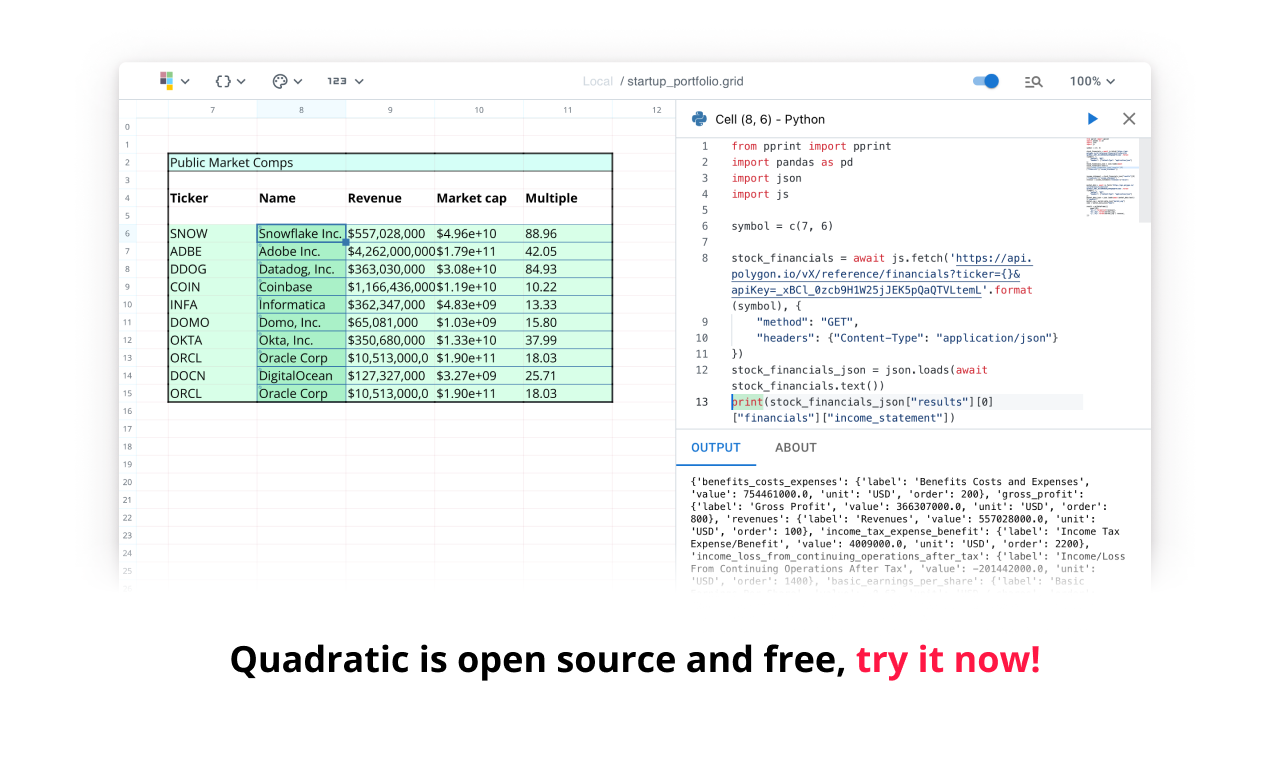The height and width of the screenshot is (760, 1270).
Task: Place cursor on code line 6 symbol assignment
Action: coord(782,226)
